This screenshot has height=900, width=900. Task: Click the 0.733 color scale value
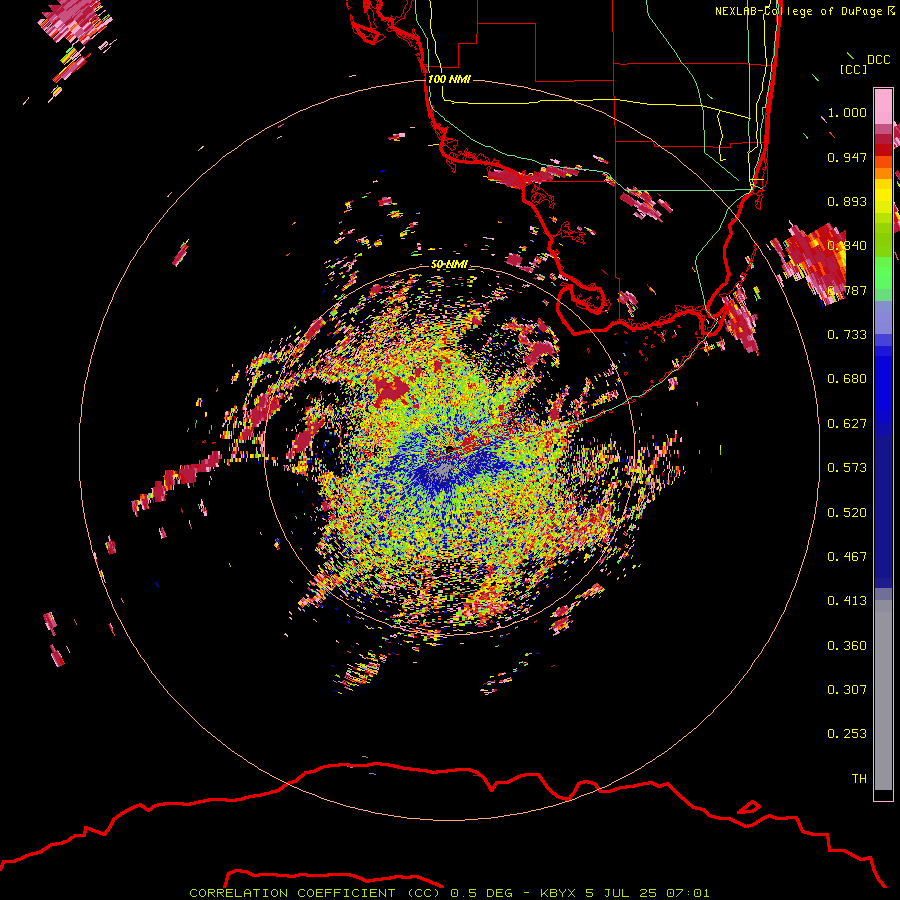pos(847,335)
